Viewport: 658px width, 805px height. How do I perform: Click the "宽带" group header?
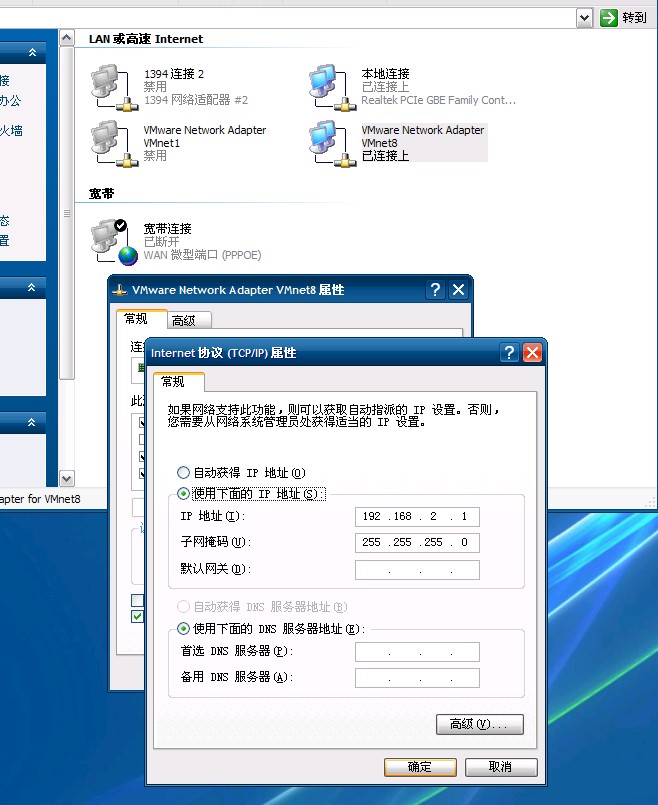pos(101,194)
